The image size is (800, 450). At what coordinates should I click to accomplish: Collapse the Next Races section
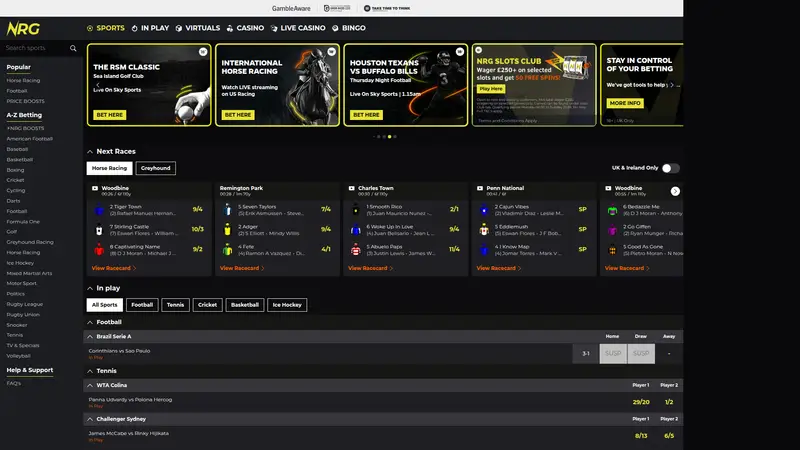(x=90, y=152)
